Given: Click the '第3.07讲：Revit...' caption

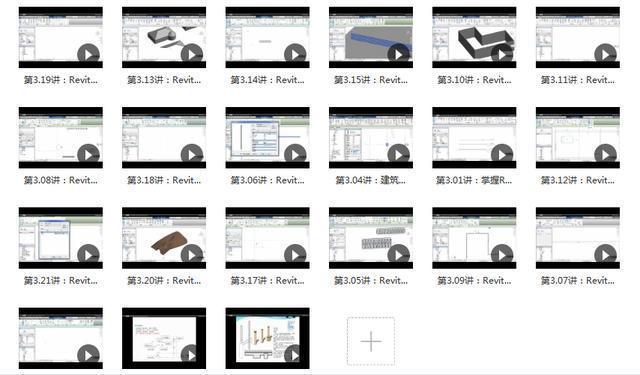Looking at the screenshot, I should point(578,280).
